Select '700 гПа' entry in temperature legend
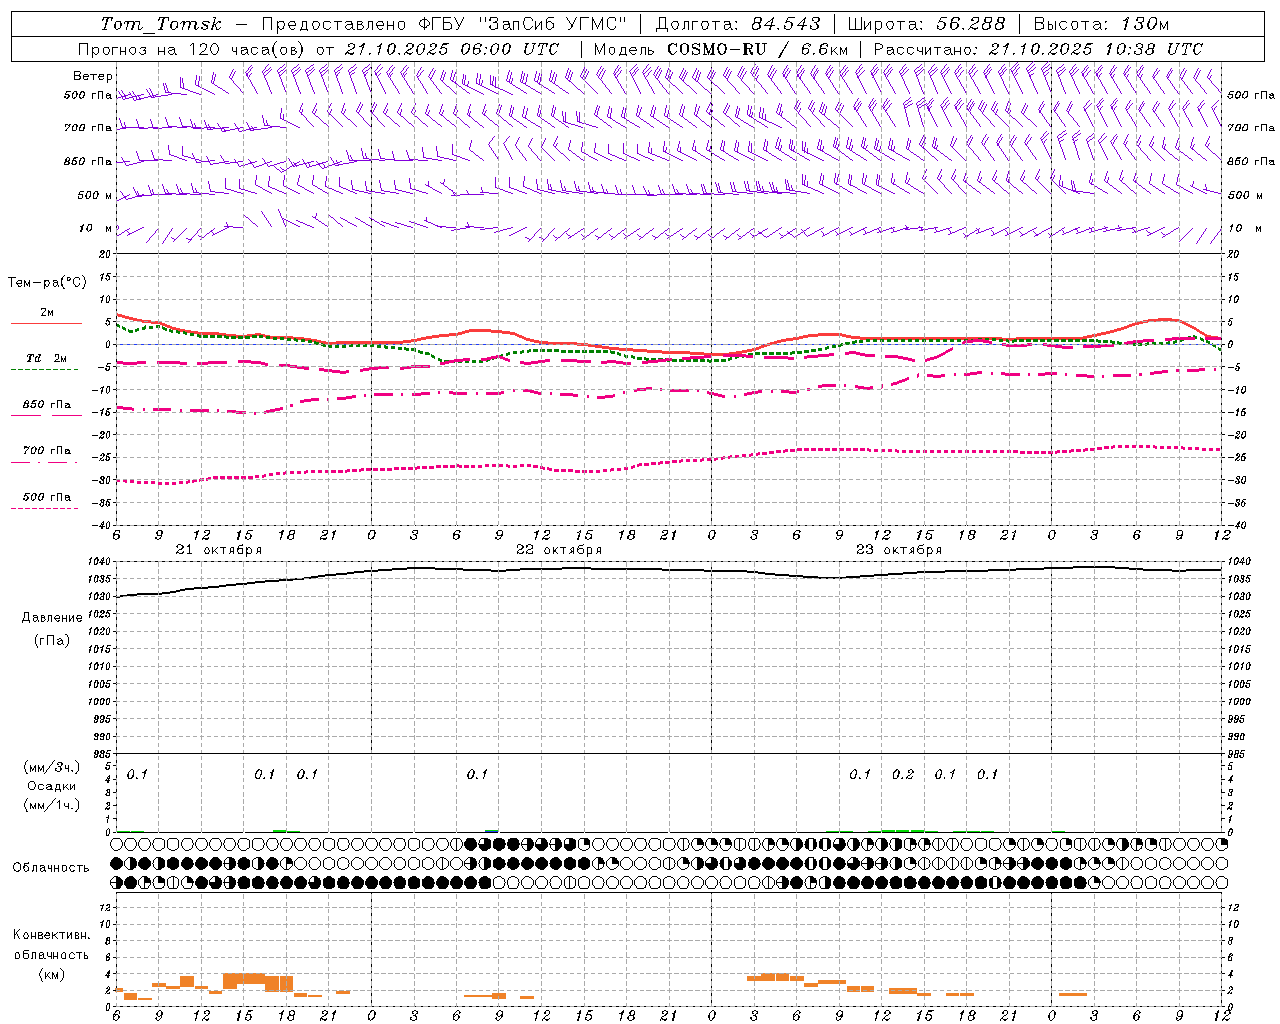 point(46,455)
